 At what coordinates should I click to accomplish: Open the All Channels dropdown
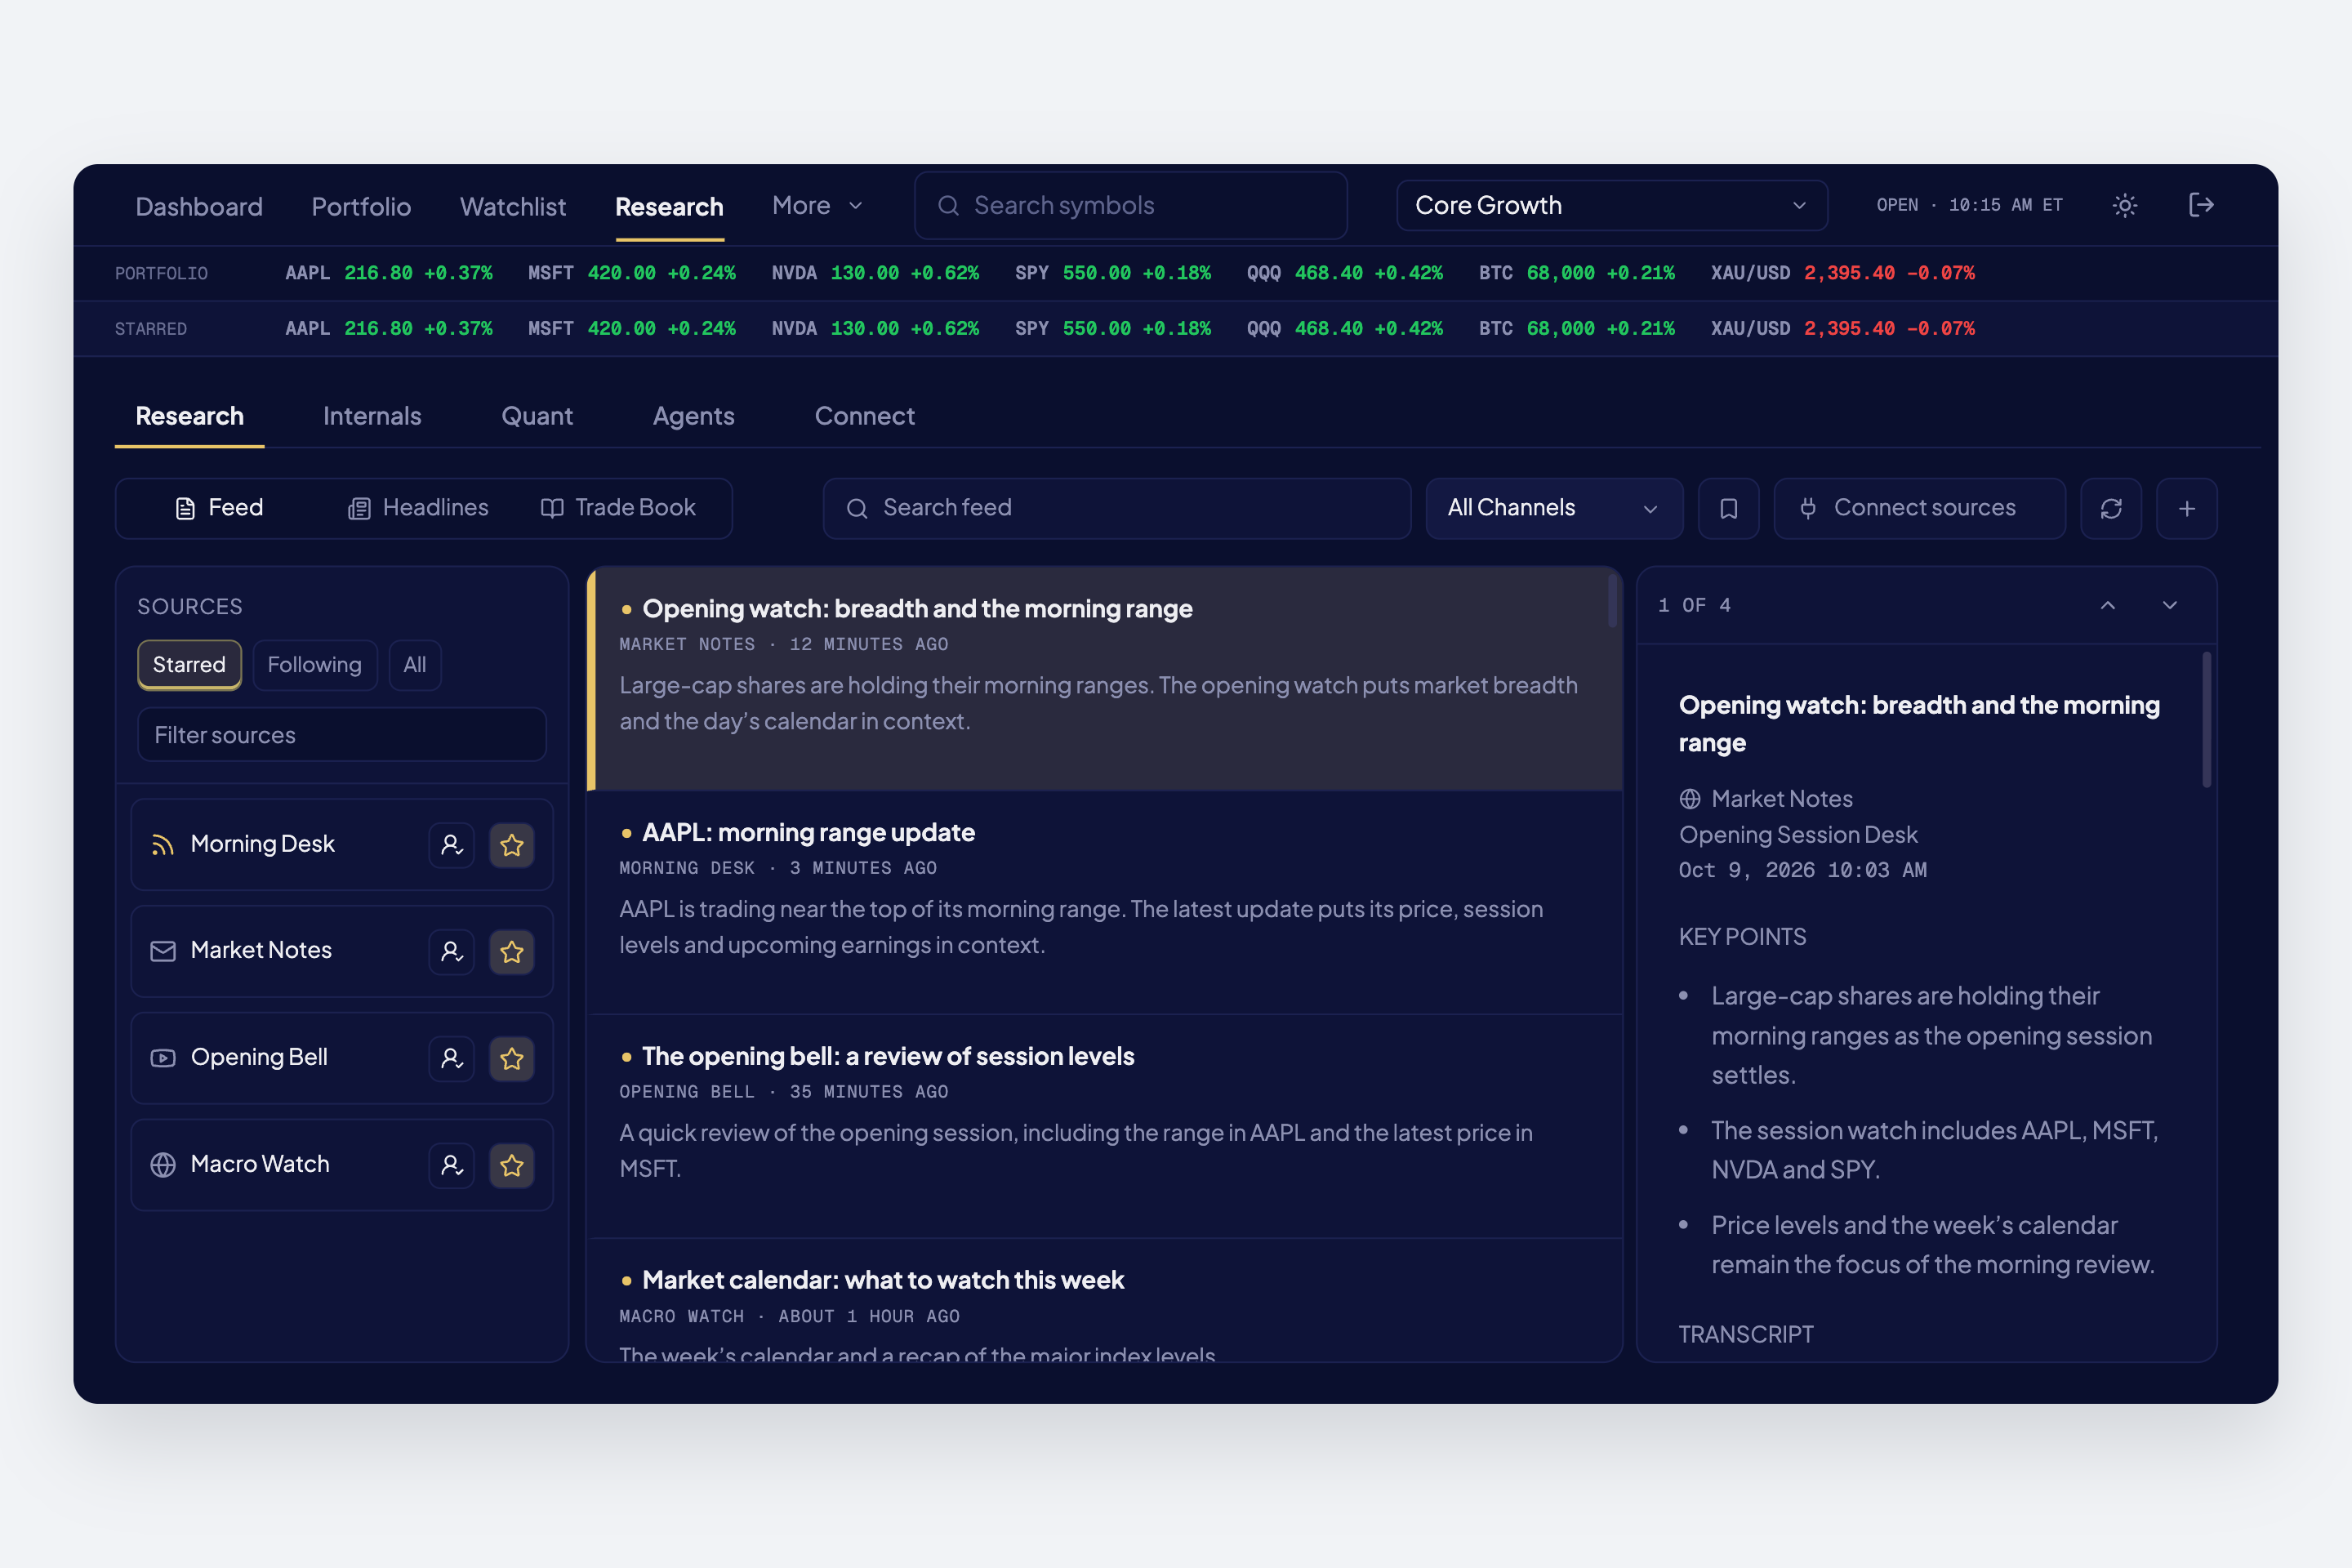pos(1554,508)
